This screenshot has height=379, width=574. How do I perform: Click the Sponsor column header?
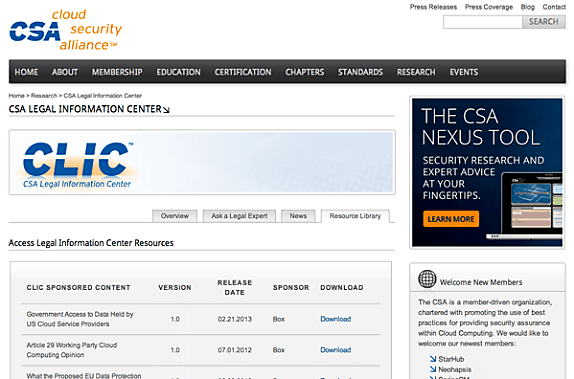tap(291, 287)
